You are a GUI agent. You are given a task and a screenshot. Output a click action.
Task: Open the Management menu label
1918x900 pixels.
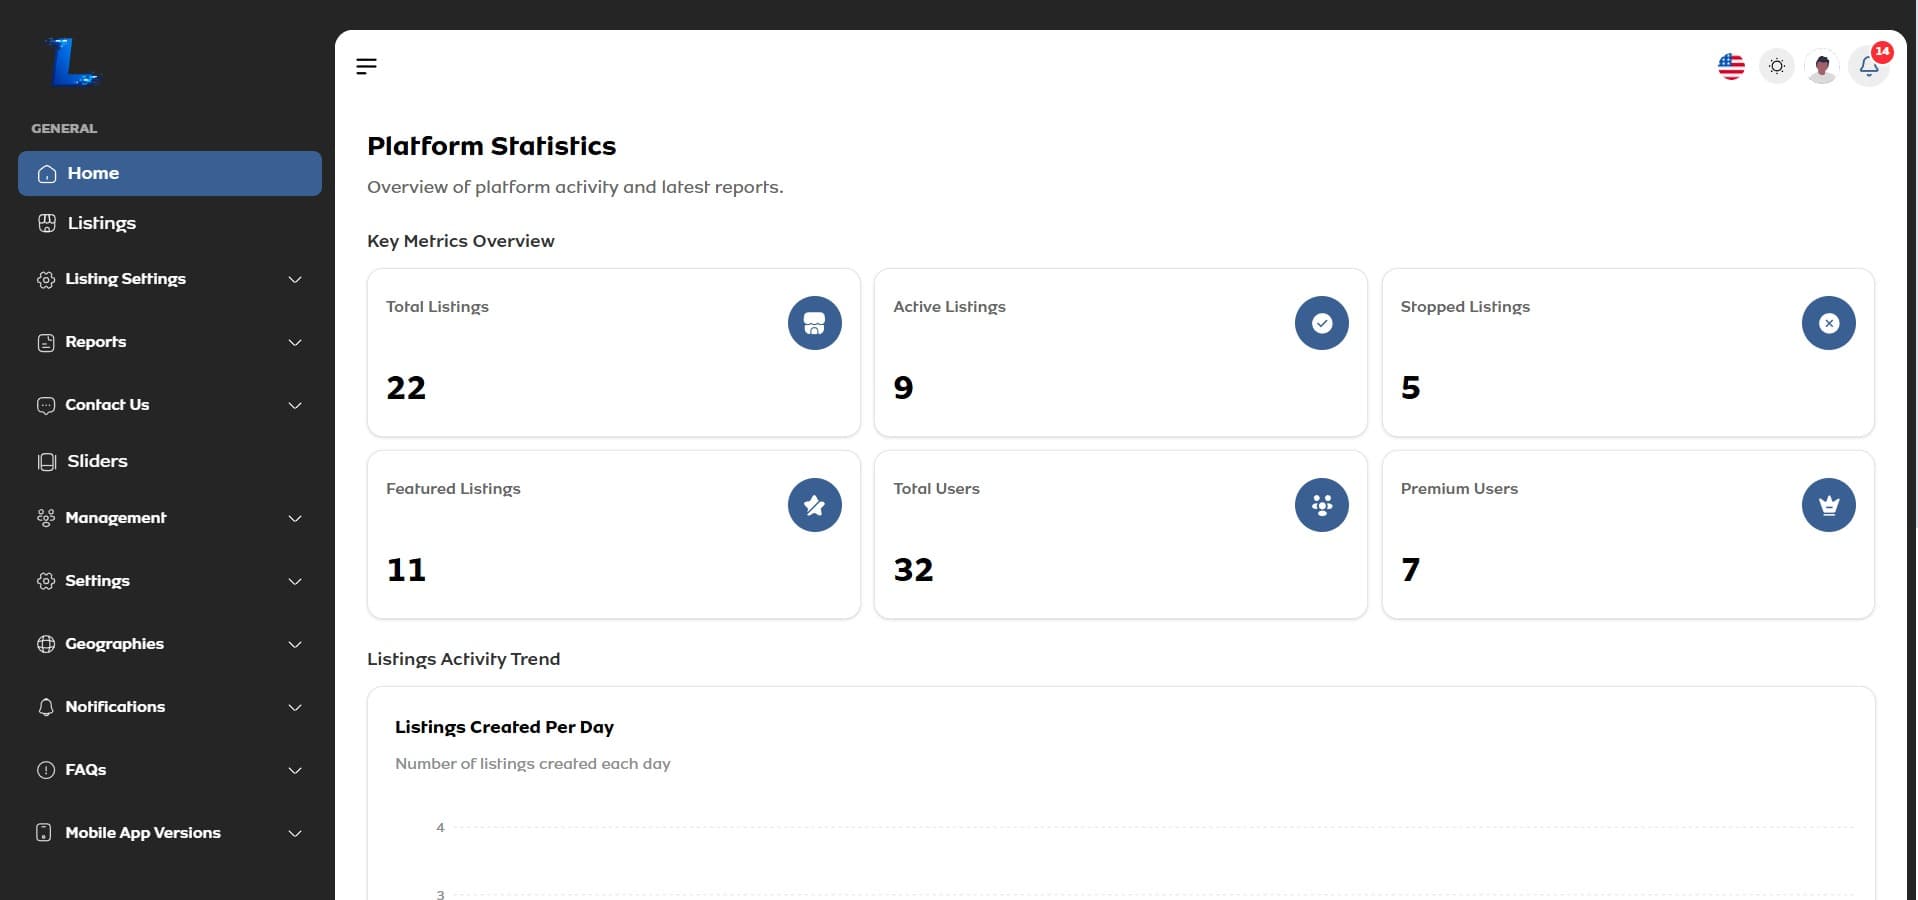pyautogui.click(x=116, y=518)
